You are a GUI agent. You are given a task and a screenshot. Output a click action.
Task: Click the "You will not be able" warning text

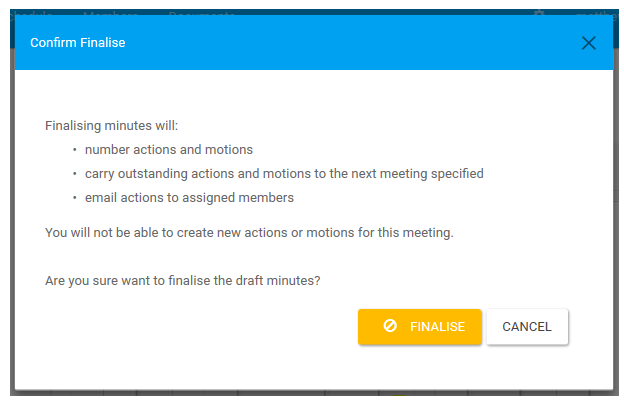249,233
